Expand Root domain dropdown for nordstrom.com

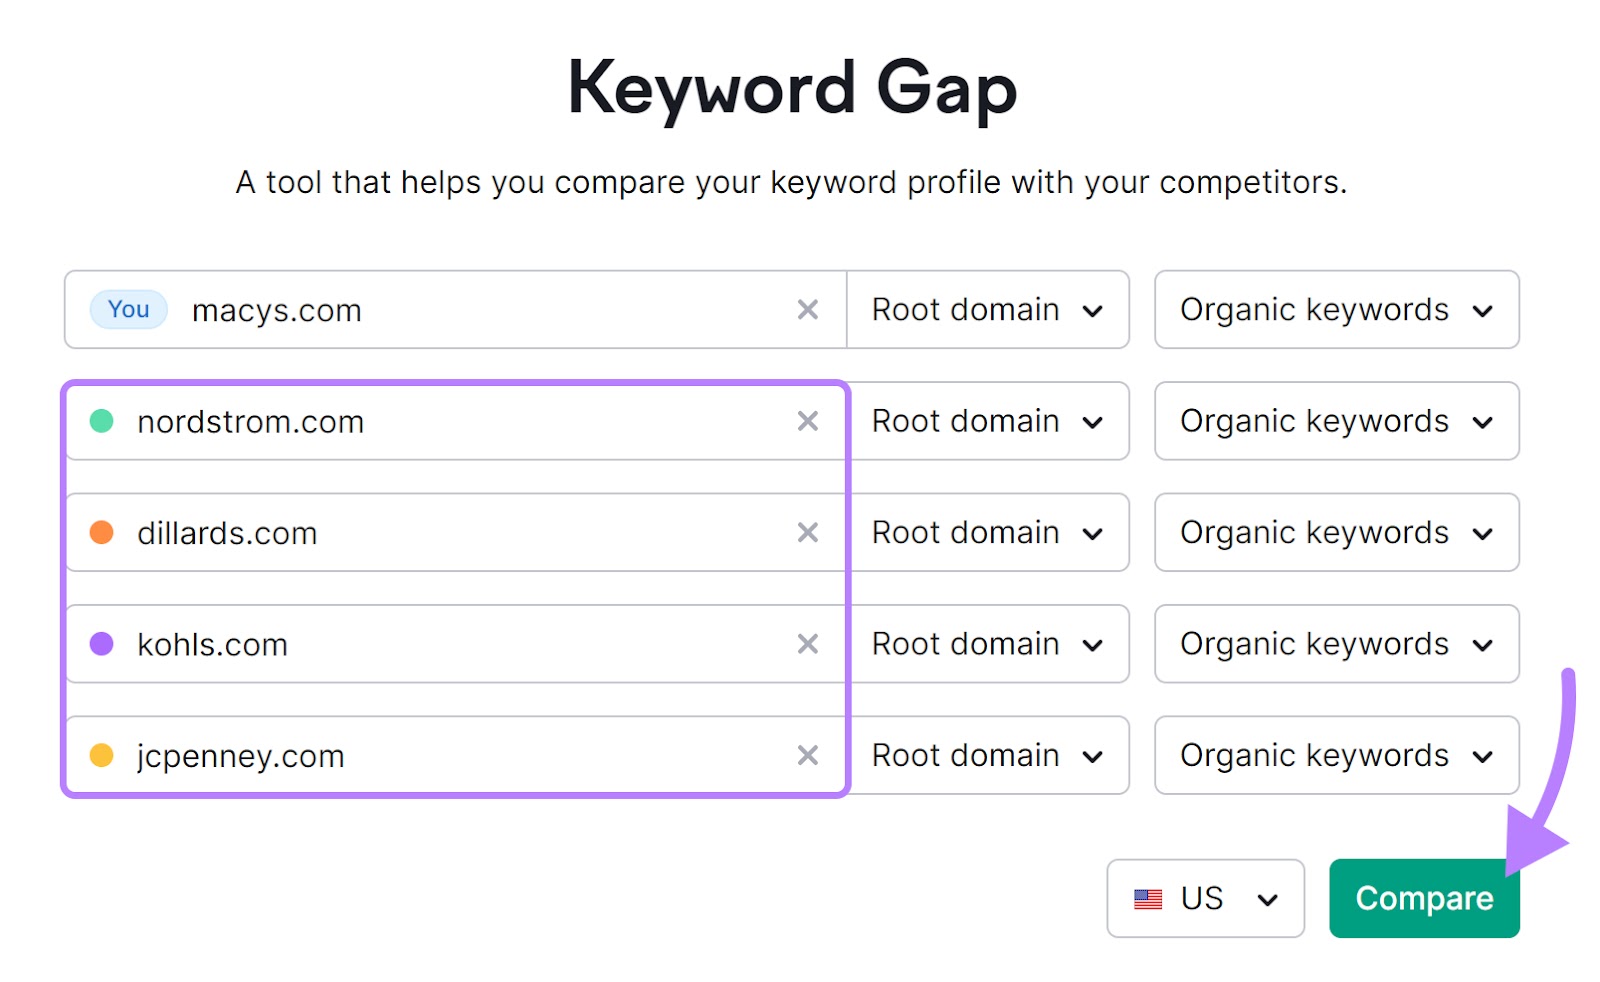coord(987,421)
